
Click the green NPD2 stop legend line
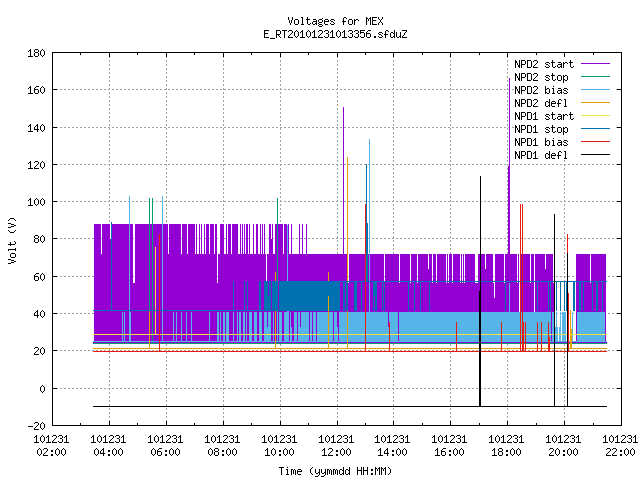coord(595,77)
